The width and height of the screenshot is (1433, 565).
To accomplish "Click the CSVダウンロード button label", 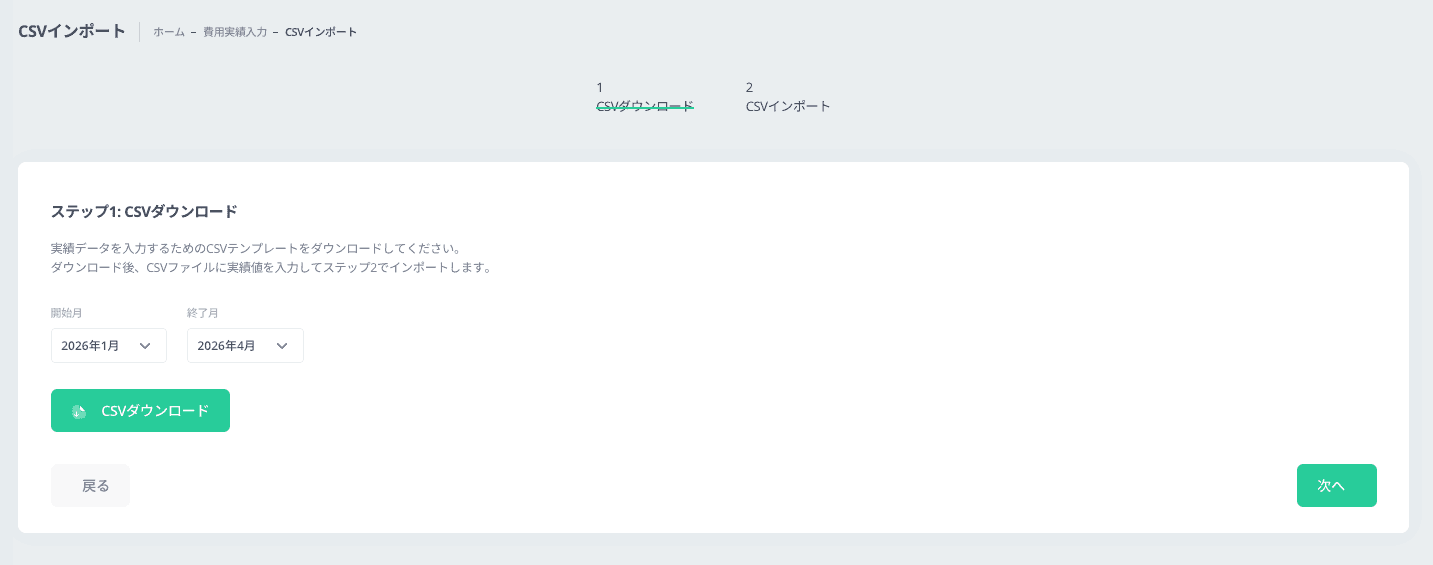I will pos(155,411).
